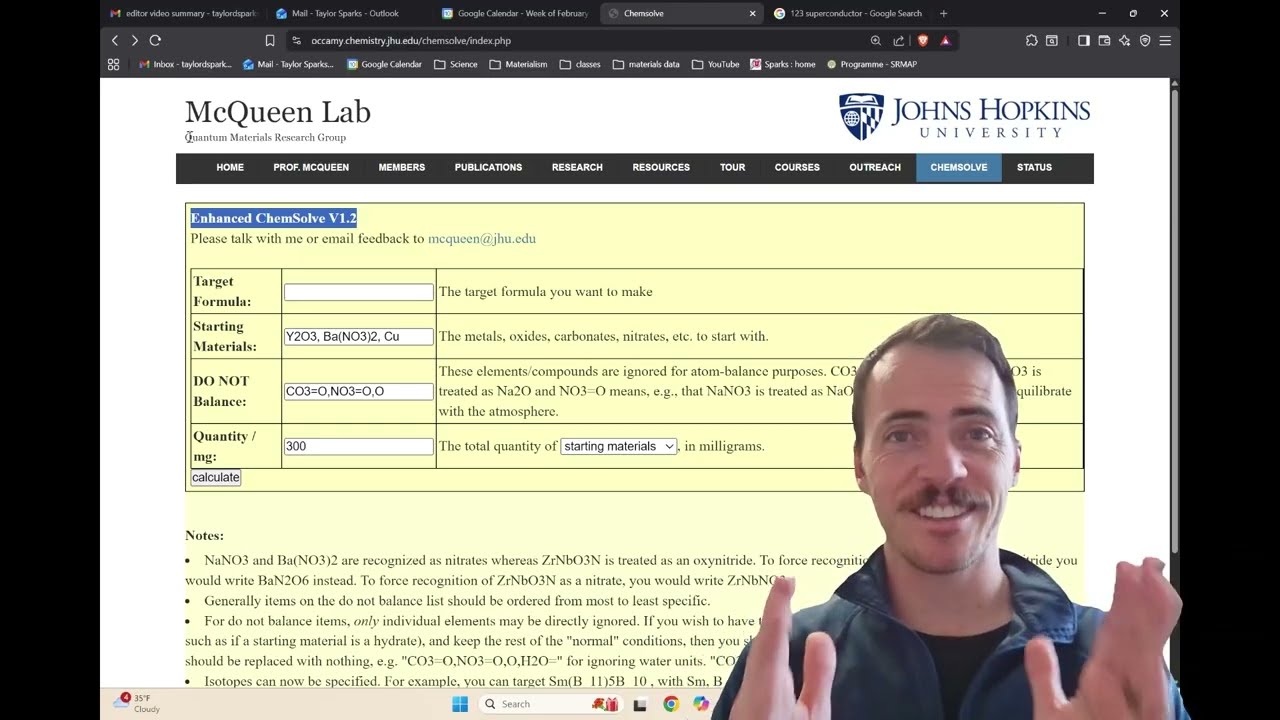
Task: Open Google Chrome from the taskbar
Action: click(x=671, y=704)
